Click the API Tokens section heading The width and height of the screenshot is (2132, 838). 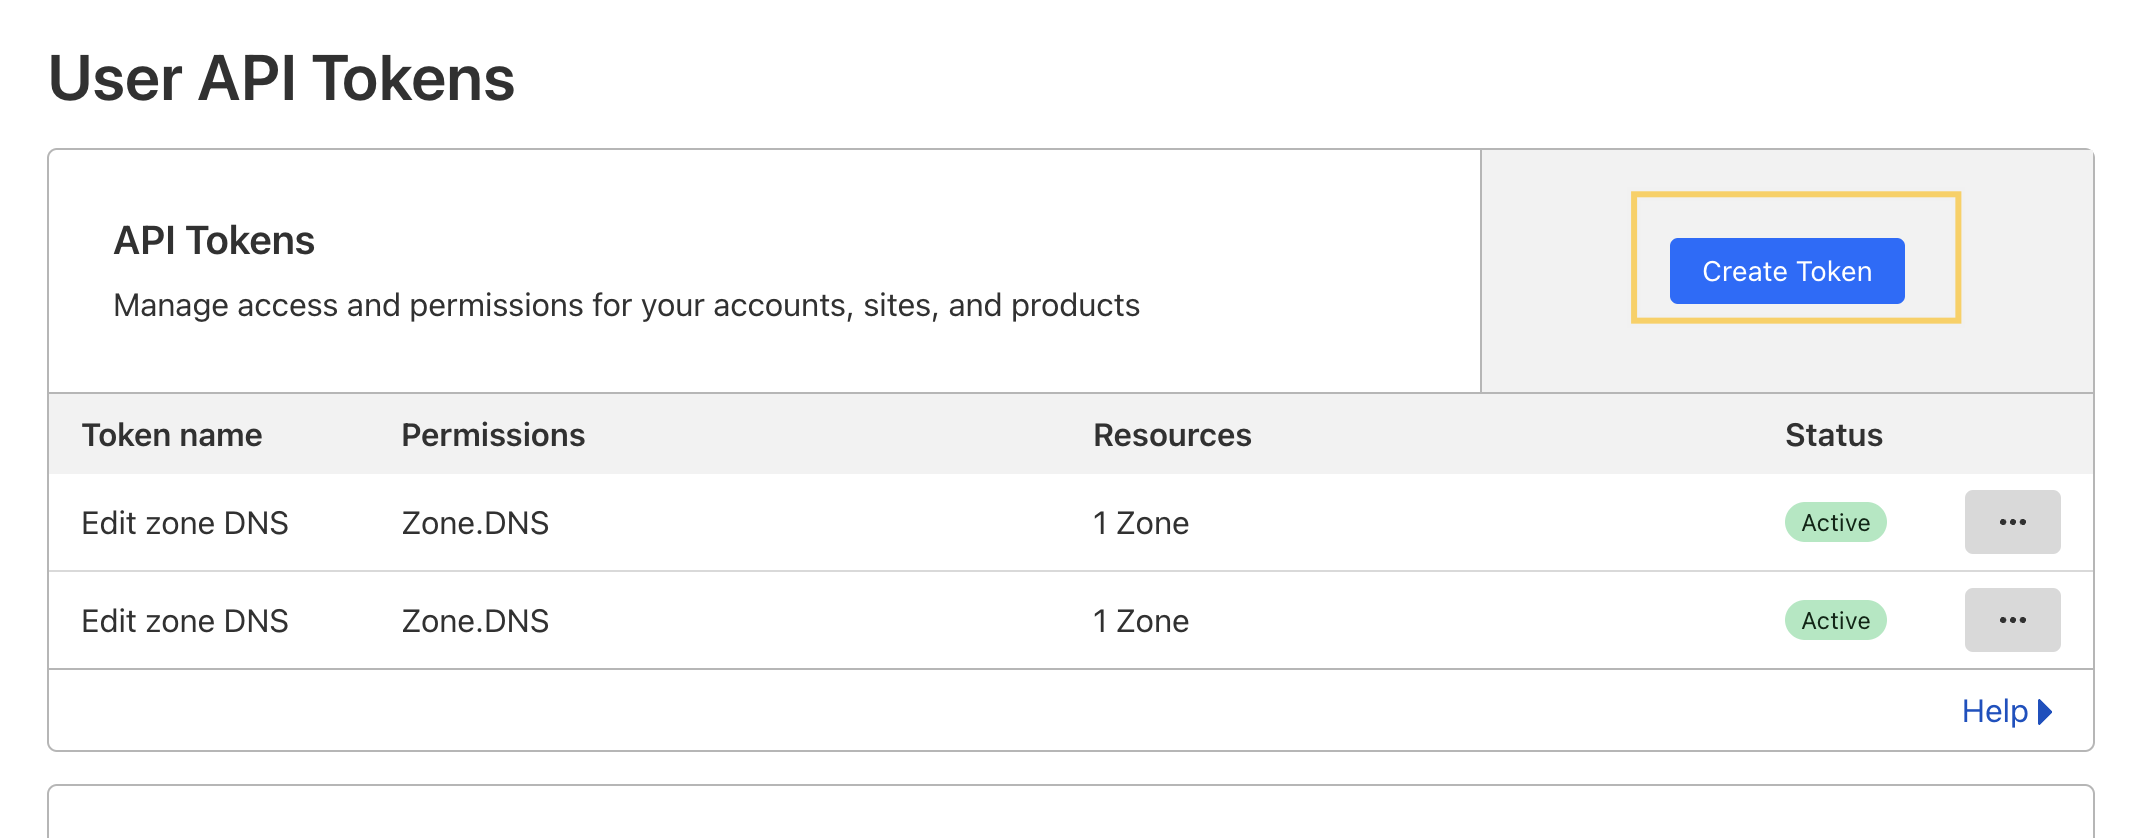point(214,241)
